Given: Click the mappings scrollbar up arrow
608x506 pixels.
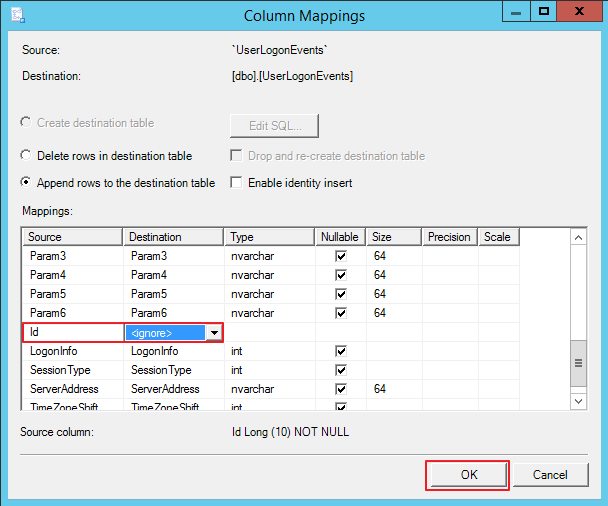Looking at the screenshot, I should tap(578, 238).
